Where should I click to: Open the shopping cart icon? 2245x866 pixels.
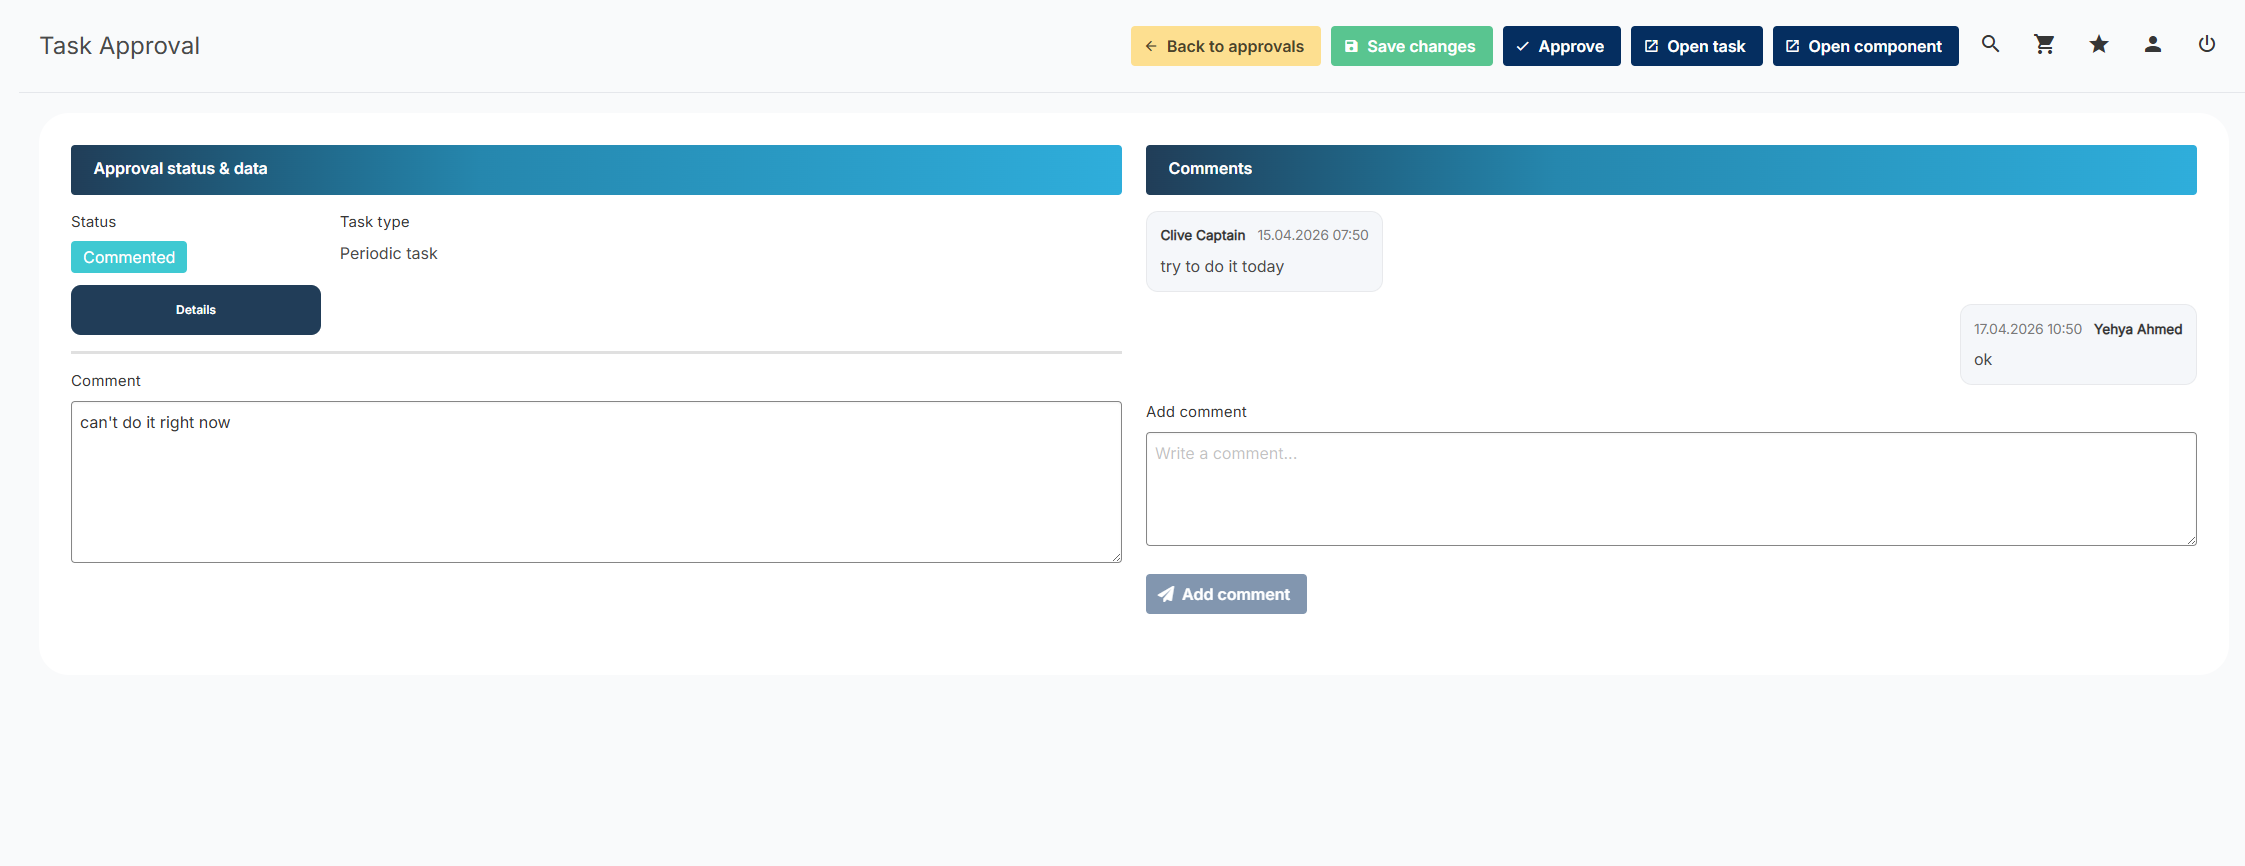(2044, 45)
